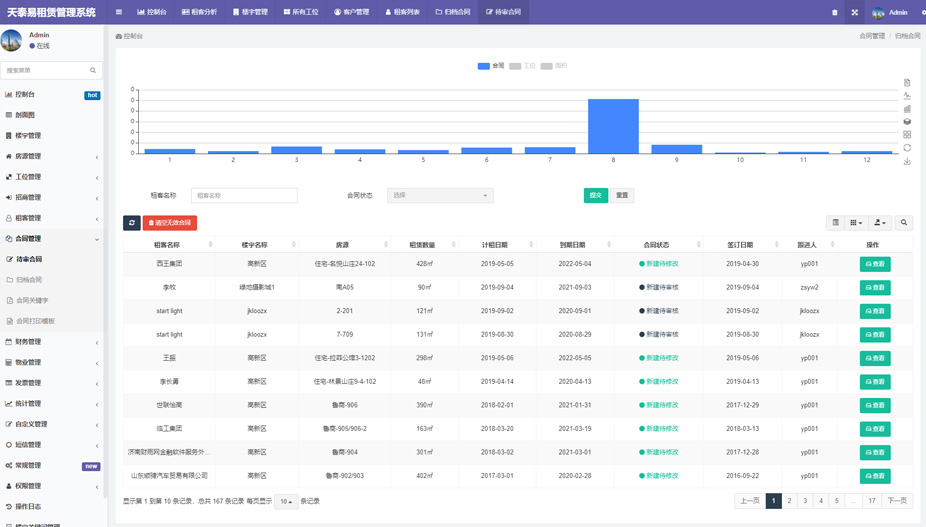Click the sidebar search magnifier icon
926x527 pixels.
pos(93,70)
